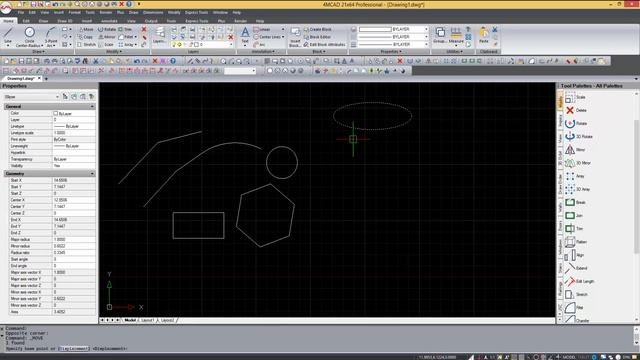Open the Format menu

(x=74, y=13)
